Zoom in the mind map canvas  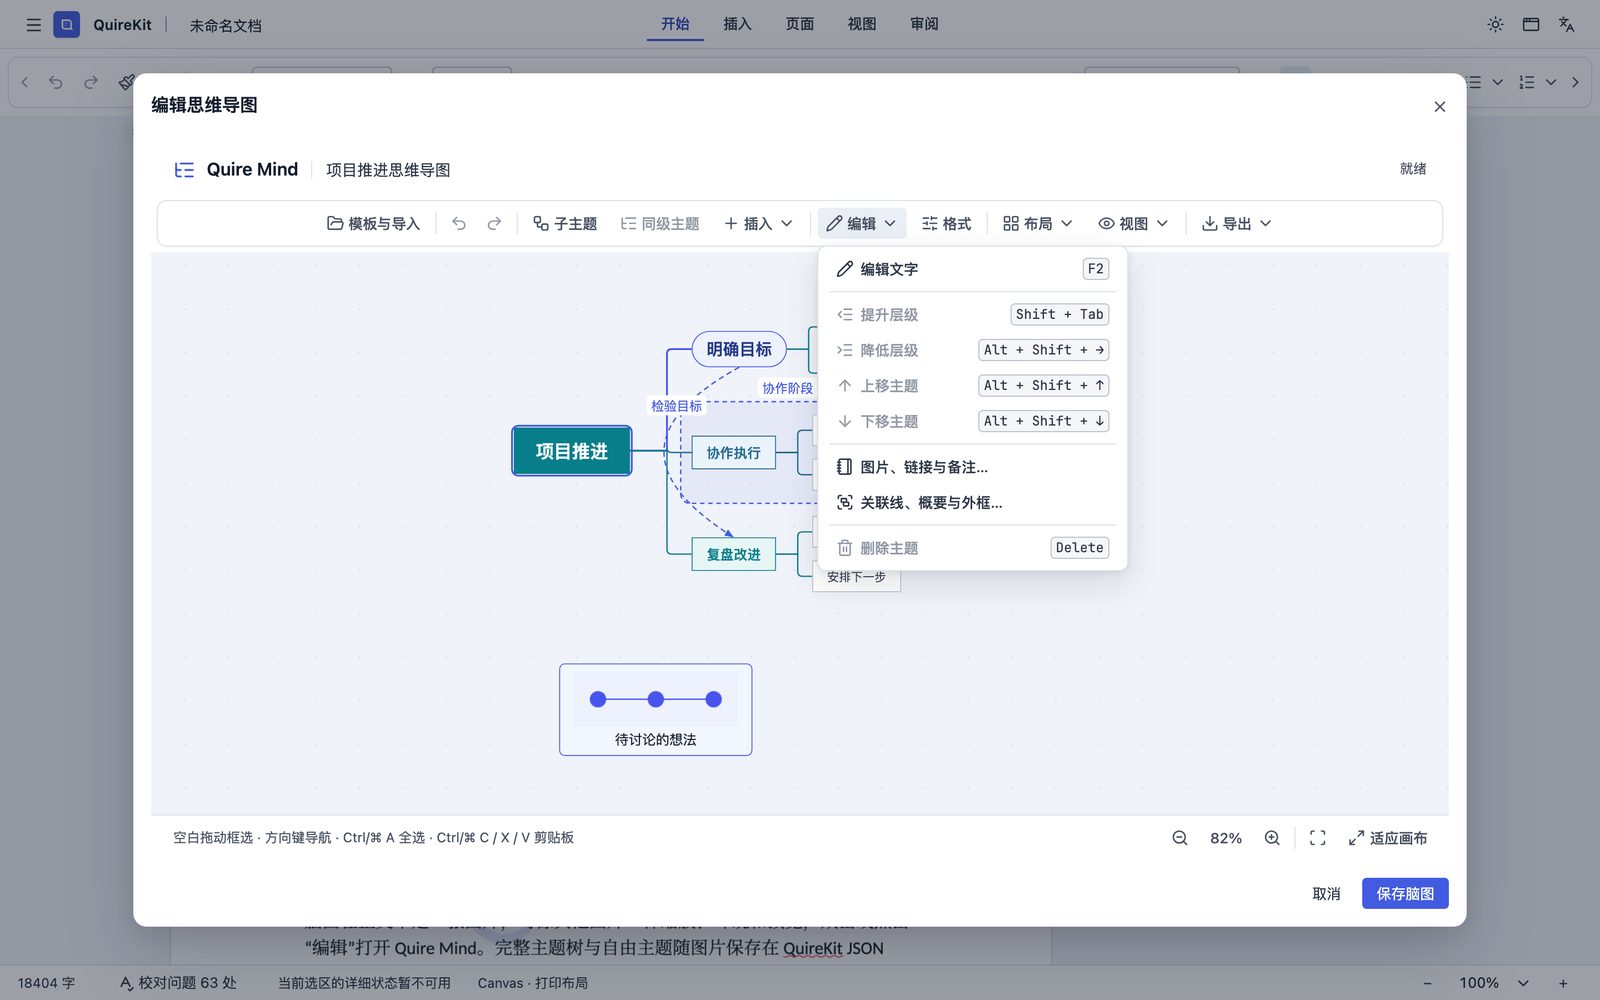click(1272, 838)
